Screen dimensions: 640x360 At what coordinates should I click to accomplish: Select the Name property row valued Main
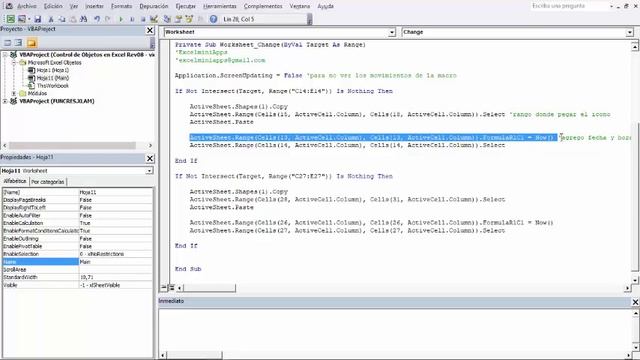tap(78, 262)
